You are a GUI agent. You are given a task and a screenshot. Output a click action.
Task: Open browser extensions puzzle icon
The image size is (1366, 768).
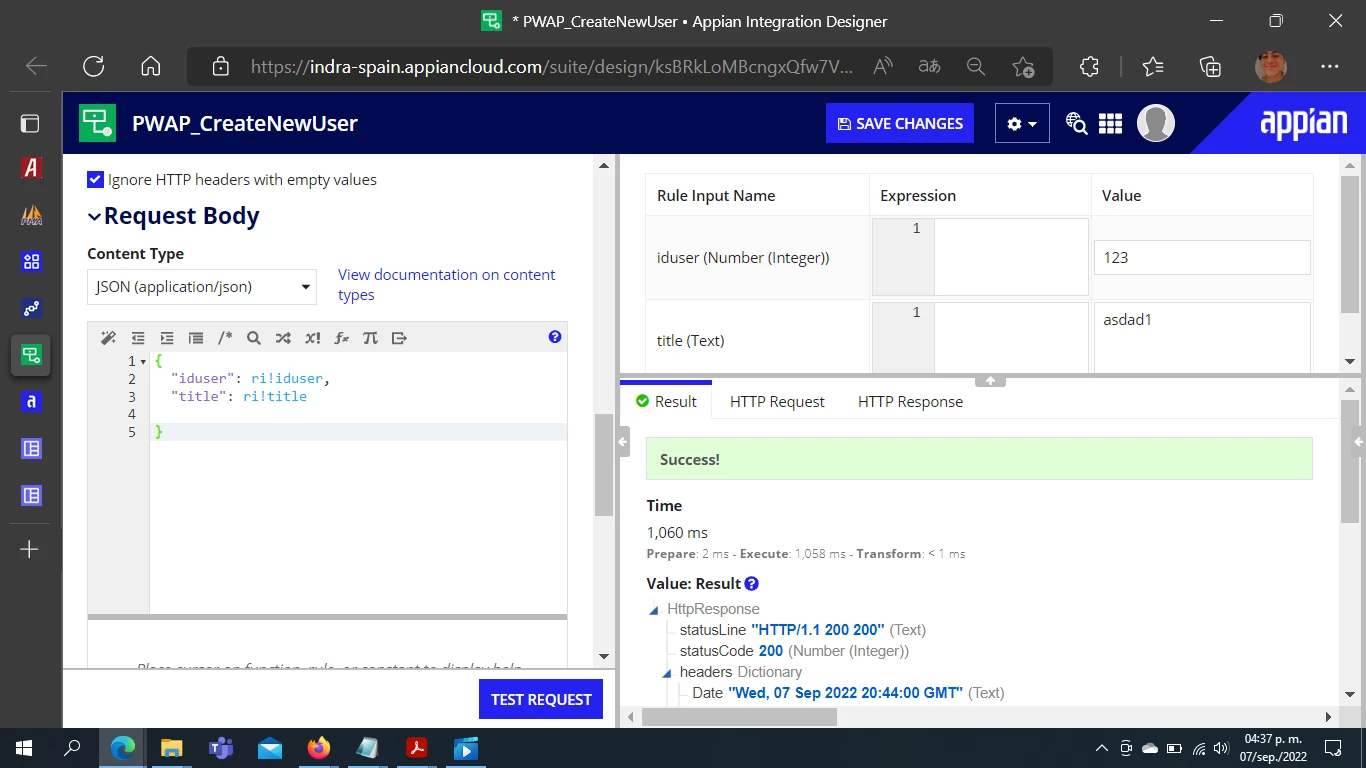[x=1089, y=66]
